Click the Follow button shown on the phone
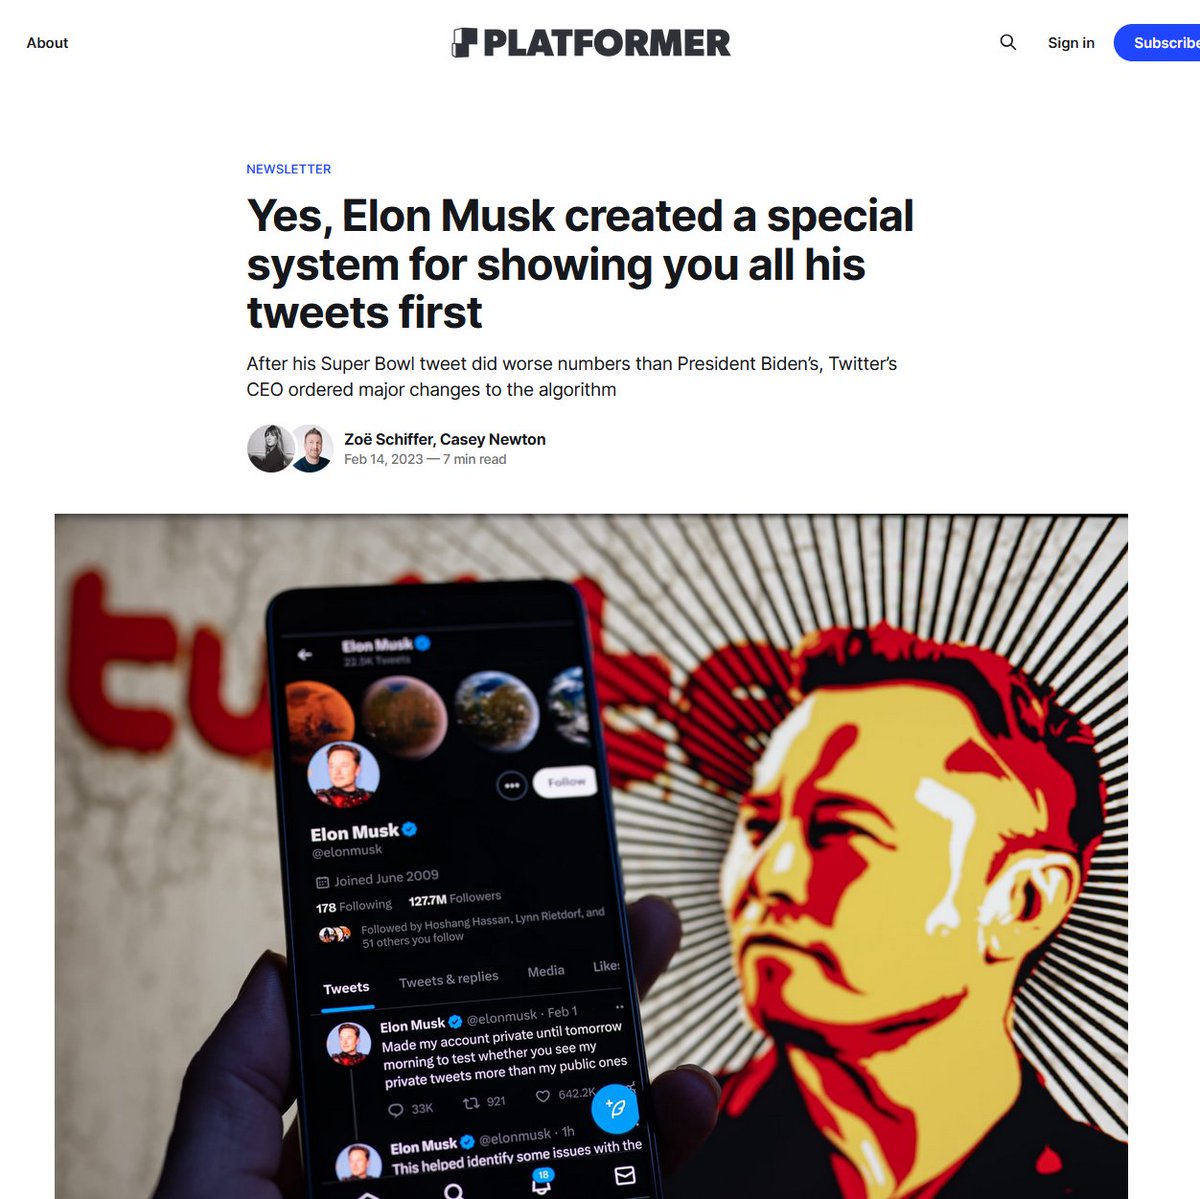Screen dimensions: 1200x1199 tap(565, 782)
